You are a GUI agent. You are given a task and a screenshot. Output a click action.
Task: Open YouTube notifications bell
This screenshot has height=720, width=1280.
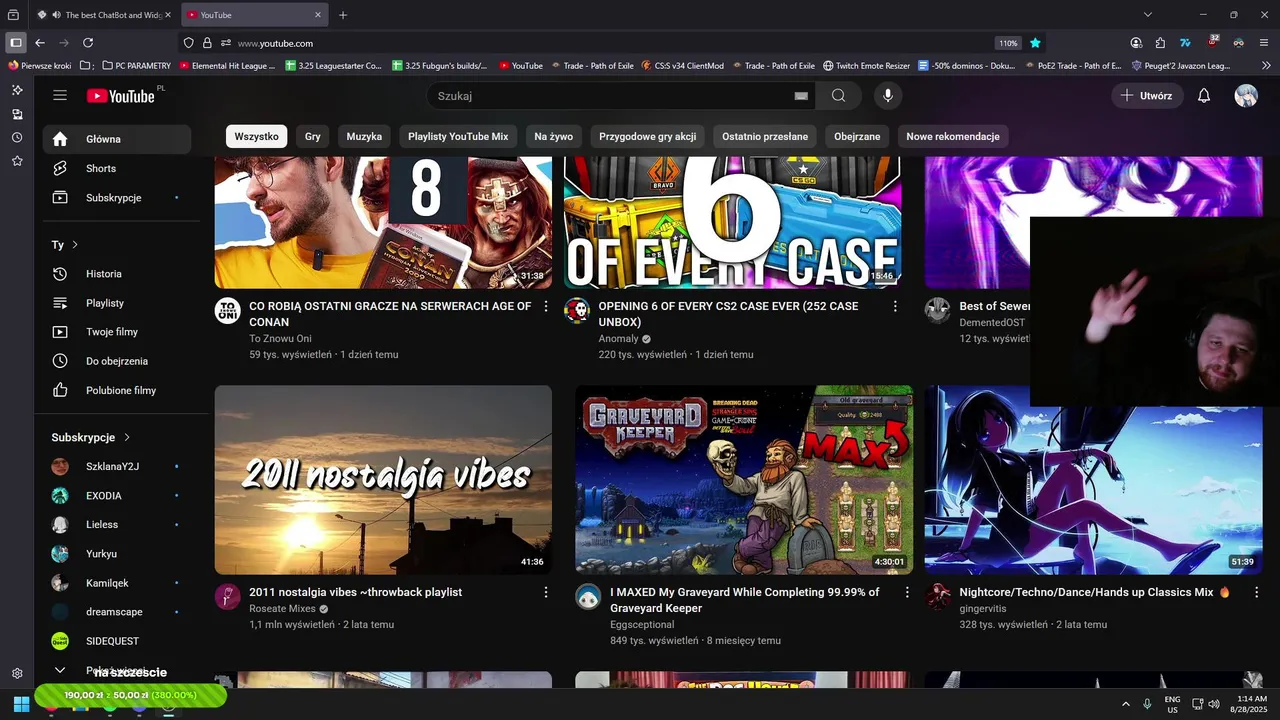[x=1204, y=96]
